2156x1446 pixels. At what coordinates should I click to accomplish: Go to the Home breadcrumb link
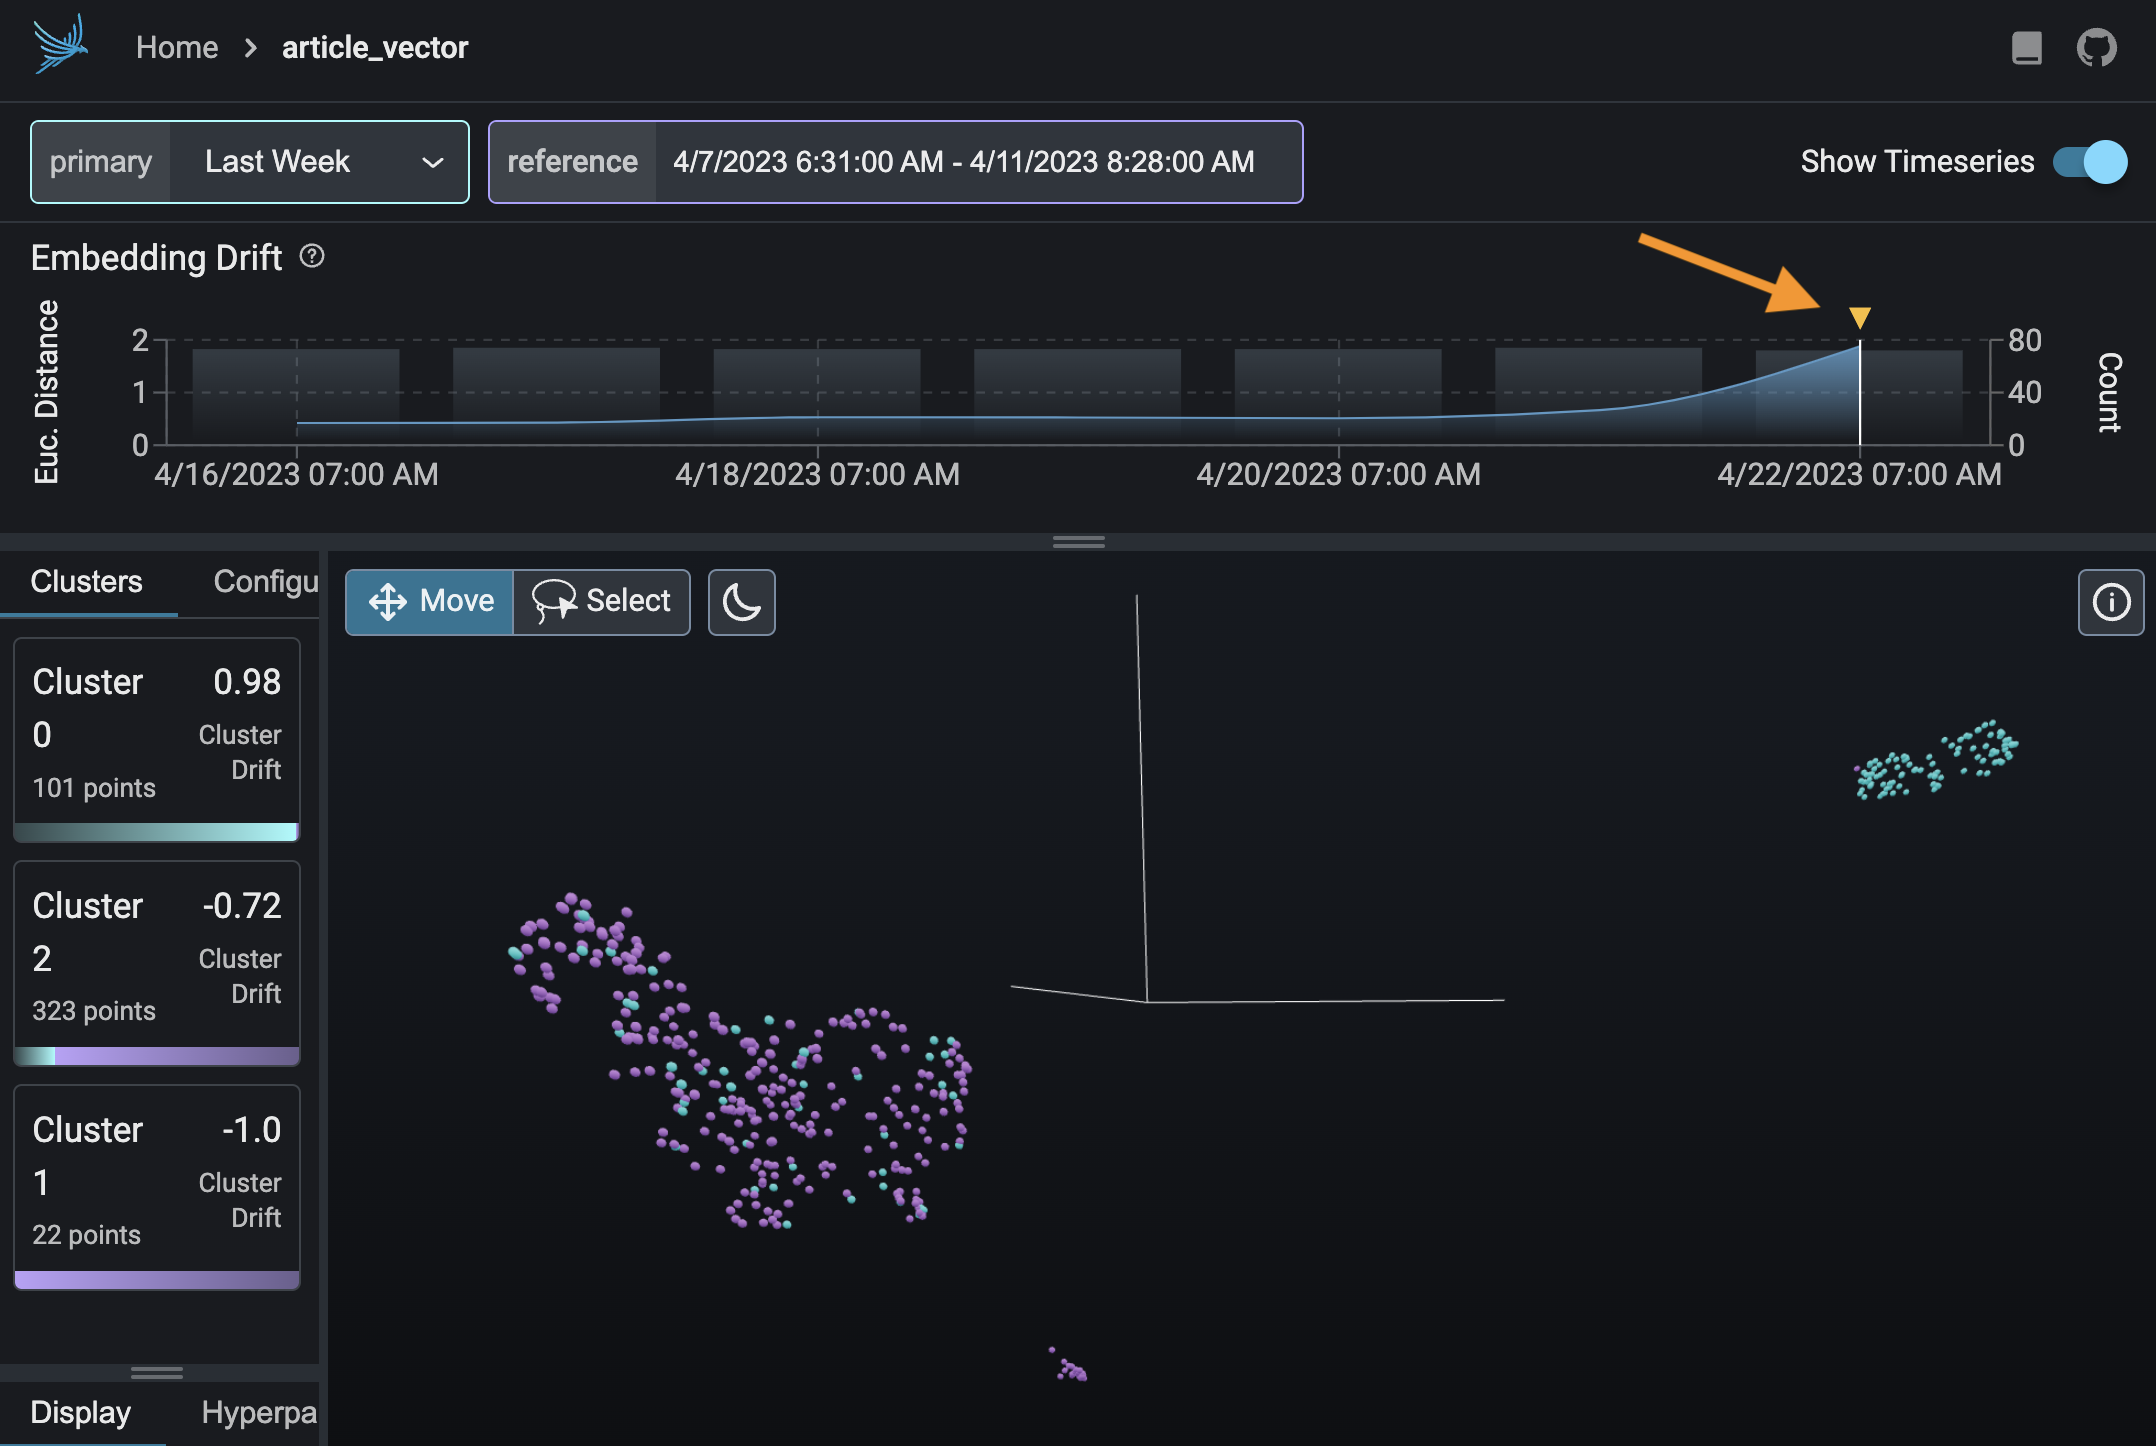(177, 48)
